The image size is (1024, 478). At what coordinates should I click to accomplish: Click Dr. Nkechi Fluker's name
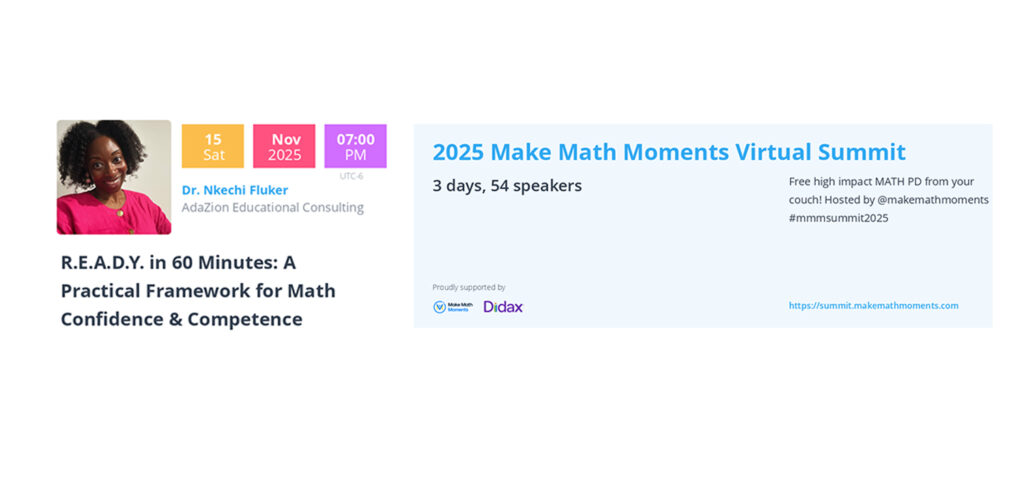[234, 190]
